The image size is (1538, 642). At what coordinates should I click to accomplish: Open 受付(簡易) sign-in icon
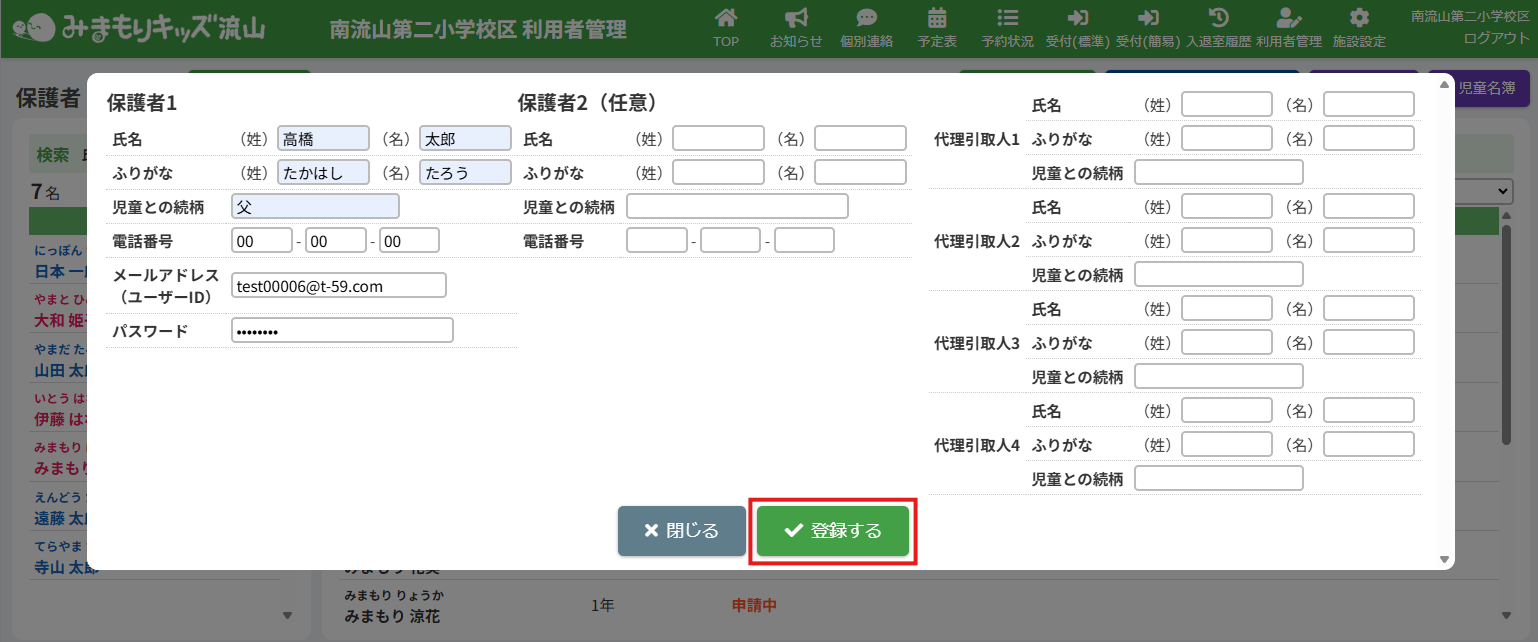click(1148, 18)
